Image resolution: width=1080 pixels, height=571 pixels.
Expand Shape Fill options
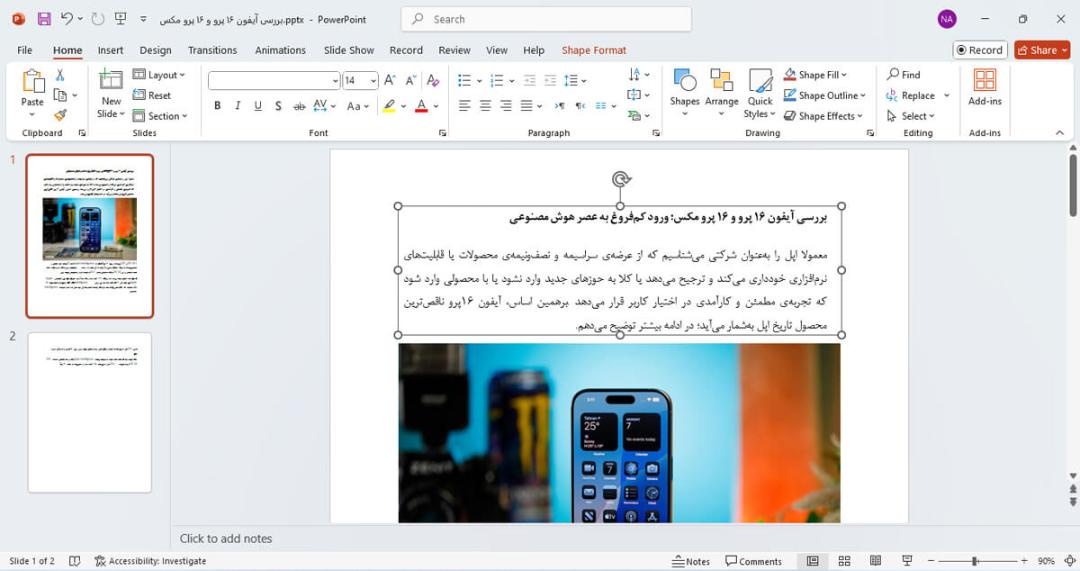click(816, 74)
